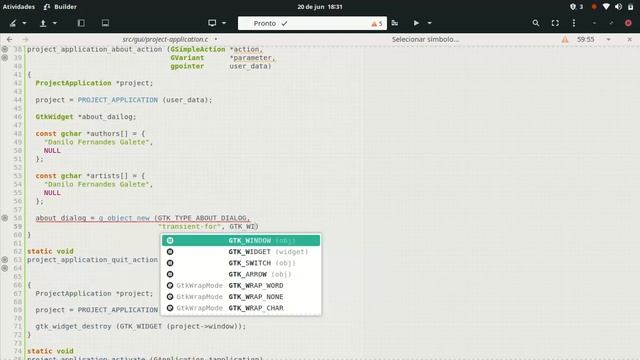Screen dimensions: 640x360
Task: Select GTK_SWITCH completion suggestion
Action: 241,263
